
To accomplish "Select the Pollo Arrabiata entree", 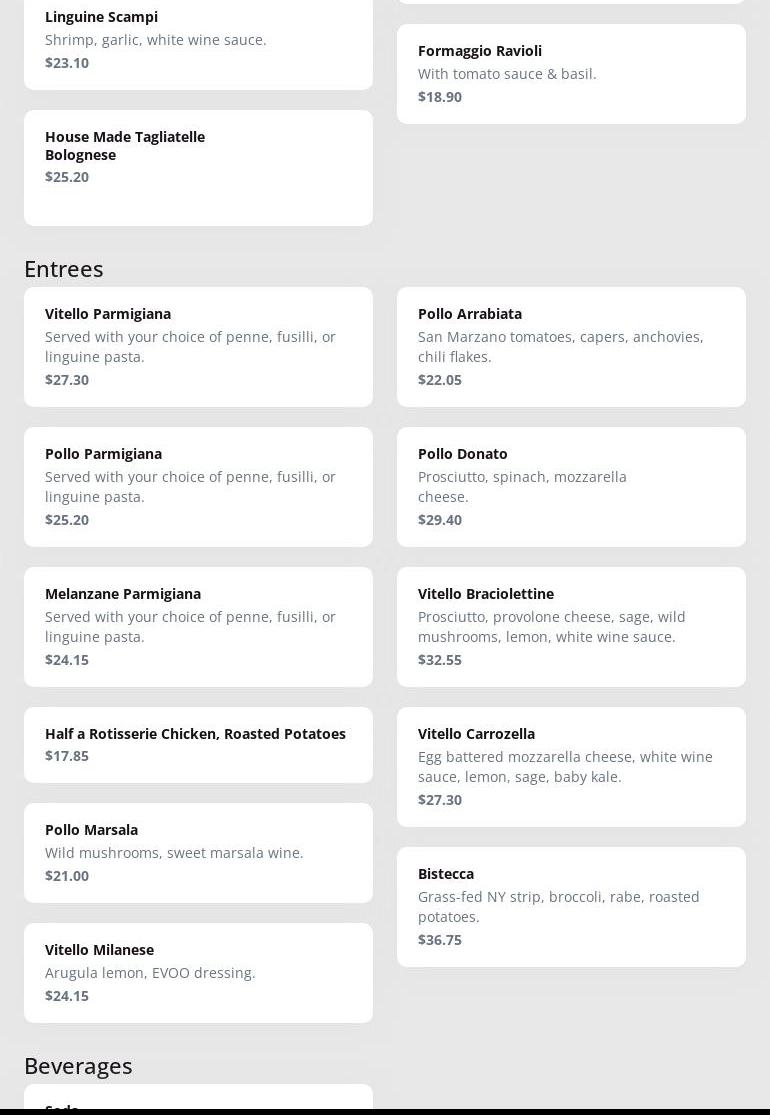I will coord(571,347).
